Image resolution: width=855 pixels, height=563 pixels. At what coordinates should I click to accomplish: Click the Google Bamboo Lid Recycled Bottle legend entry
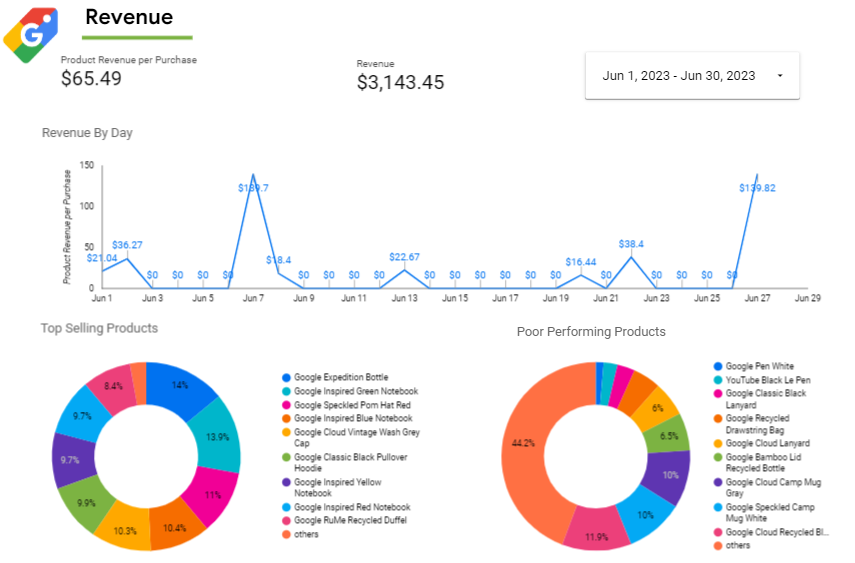click(x=758, y=463)
